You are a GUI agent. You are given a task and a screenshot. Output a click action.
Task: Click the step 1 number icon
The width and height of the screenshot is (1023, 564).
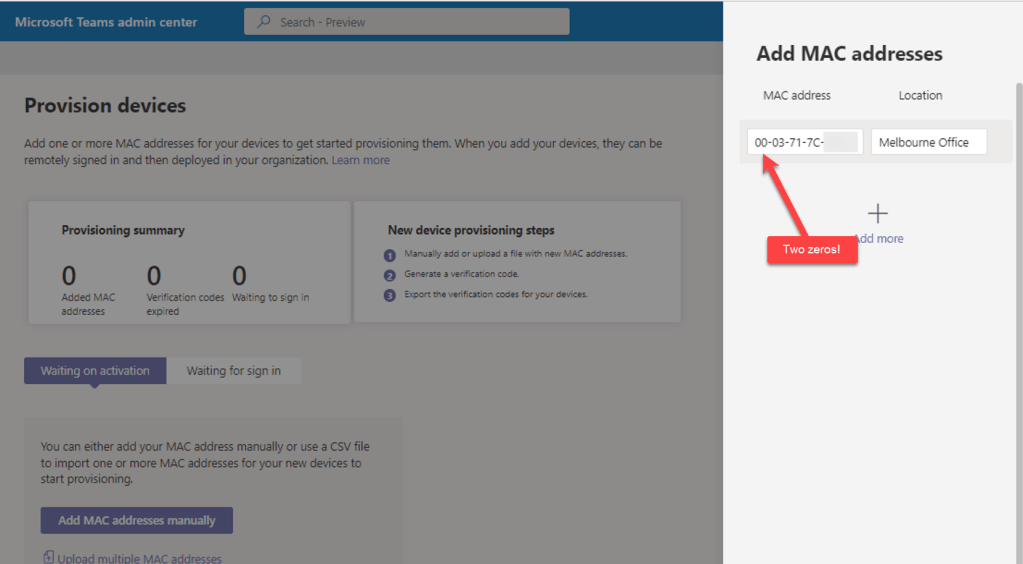[391, 254]
